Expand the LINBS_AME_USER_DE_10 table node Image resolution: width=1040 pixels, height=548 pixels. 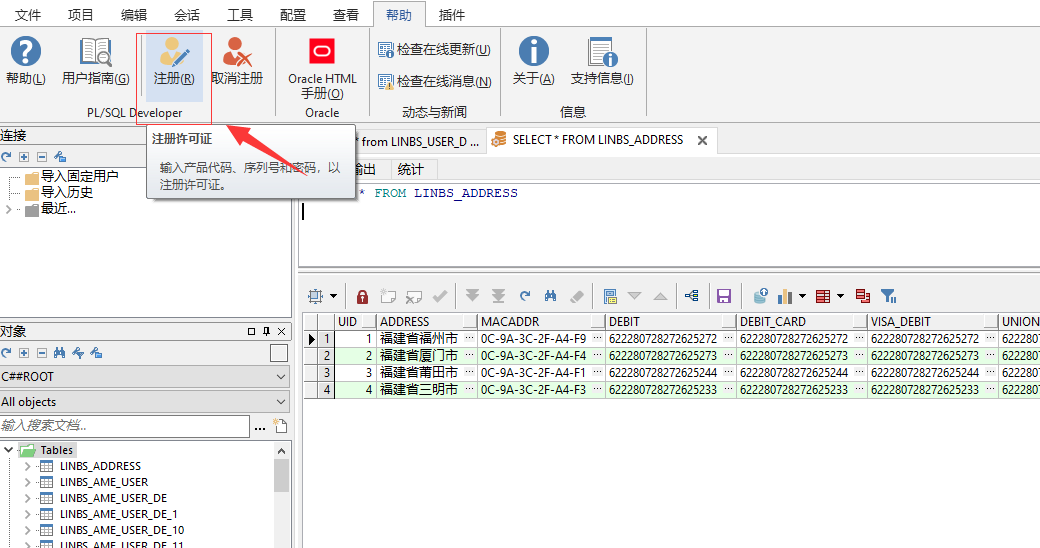coord(27,530)
